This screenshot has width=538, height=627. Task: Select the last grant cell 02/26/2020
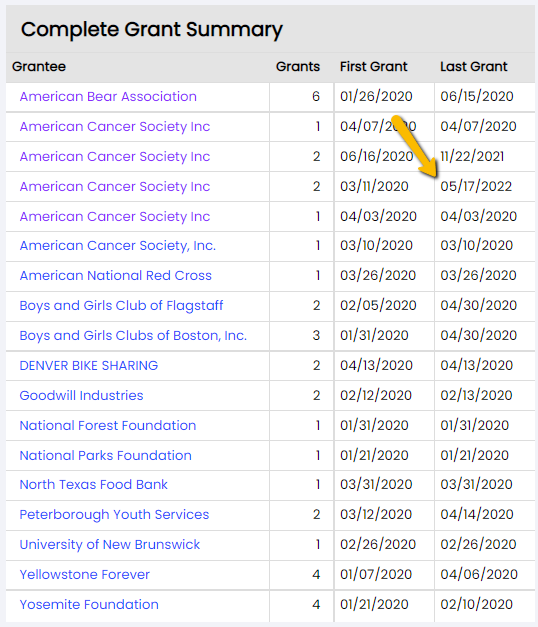pyautogui.click(x=478, y=545)
